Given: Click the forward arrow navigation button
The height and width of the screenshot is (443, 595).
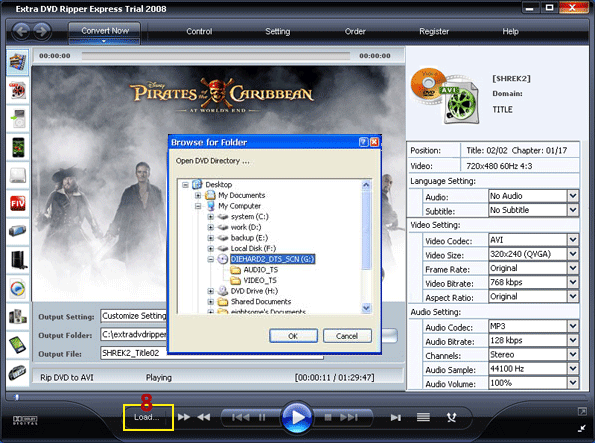Looking at the screenshot, I should click(42, 31).
